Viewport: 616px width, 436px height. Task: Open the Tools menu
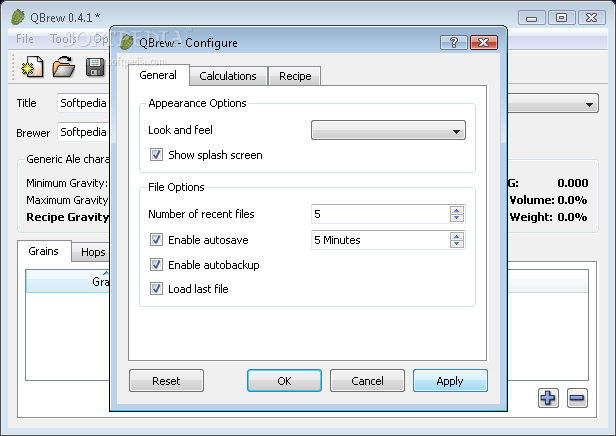point(63,39)
